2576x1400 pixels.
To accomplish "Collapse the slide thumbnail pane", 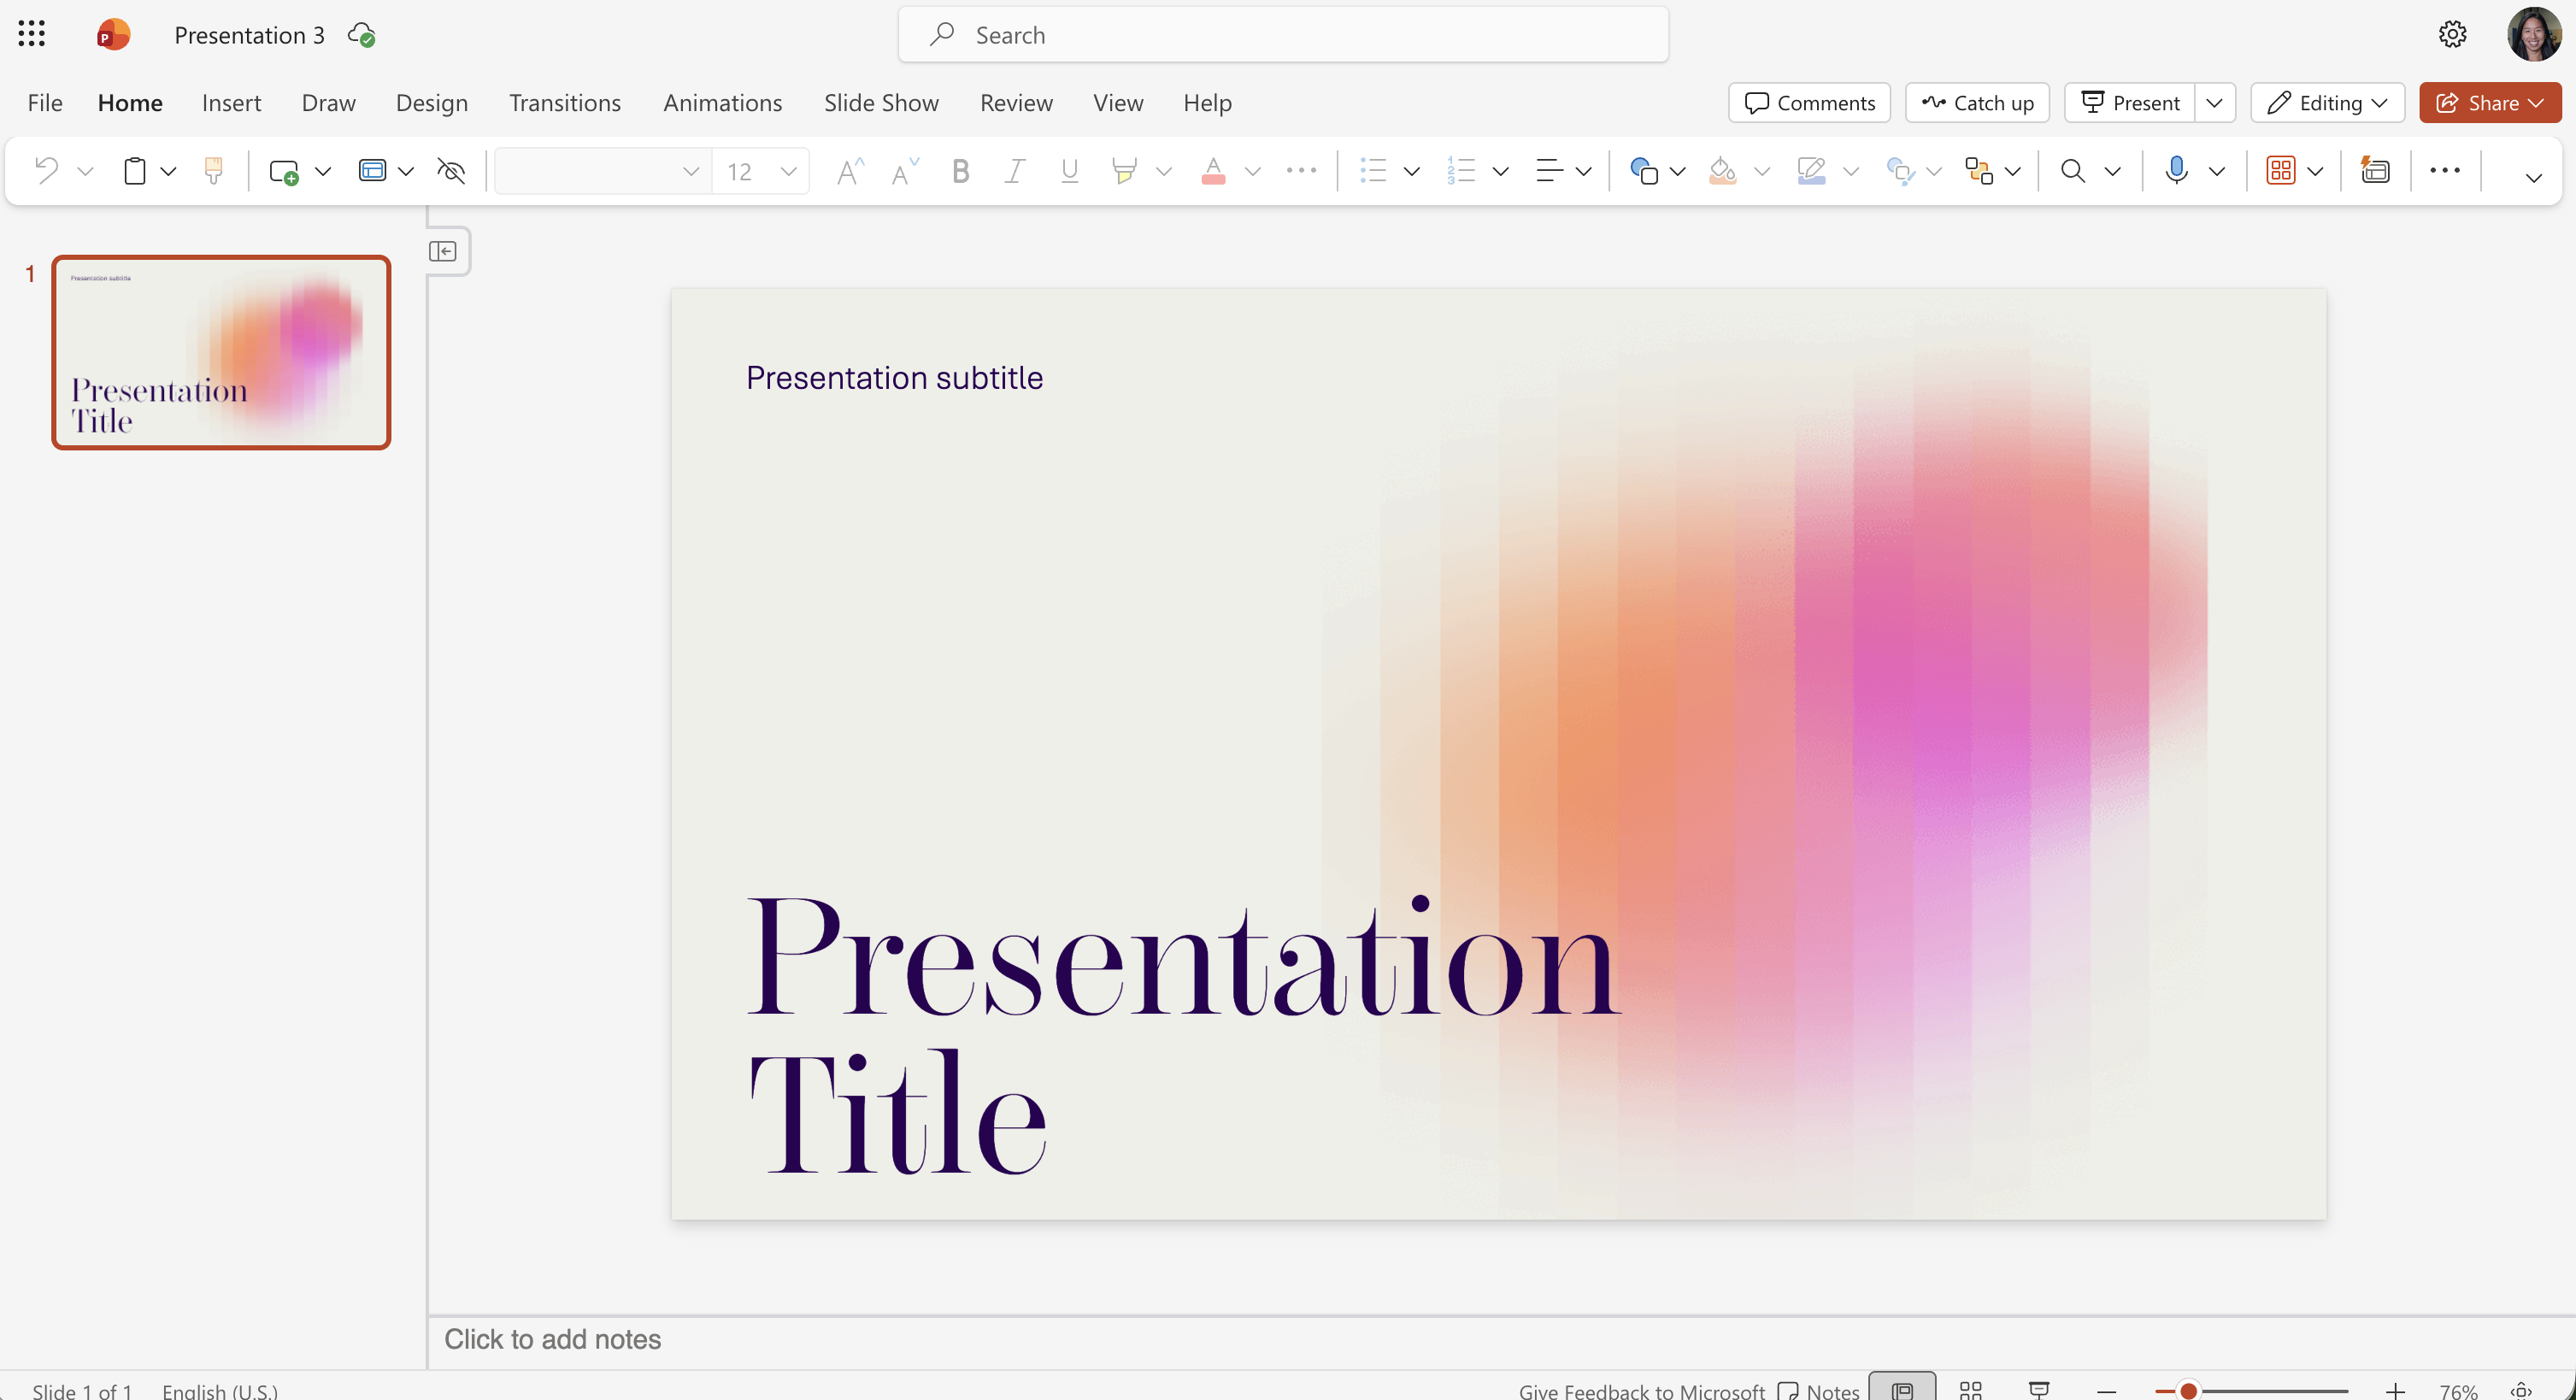I will (443, 251).
